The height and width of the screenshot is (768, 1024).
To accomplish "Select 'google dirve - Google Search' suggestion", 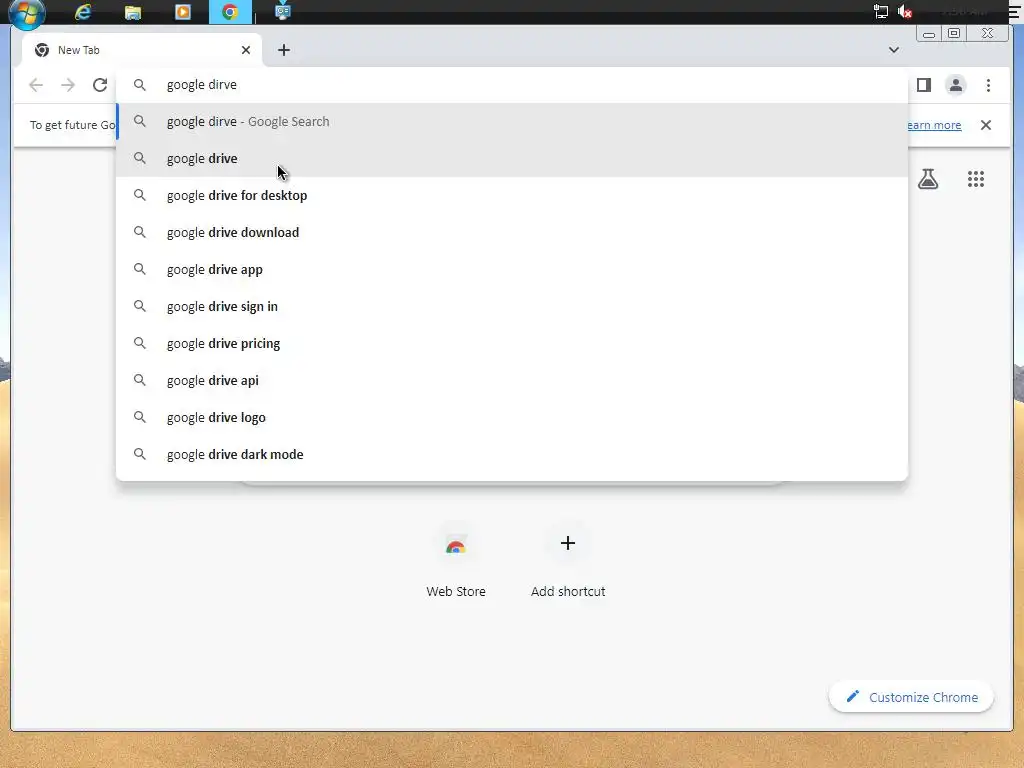I will [511, 121].
